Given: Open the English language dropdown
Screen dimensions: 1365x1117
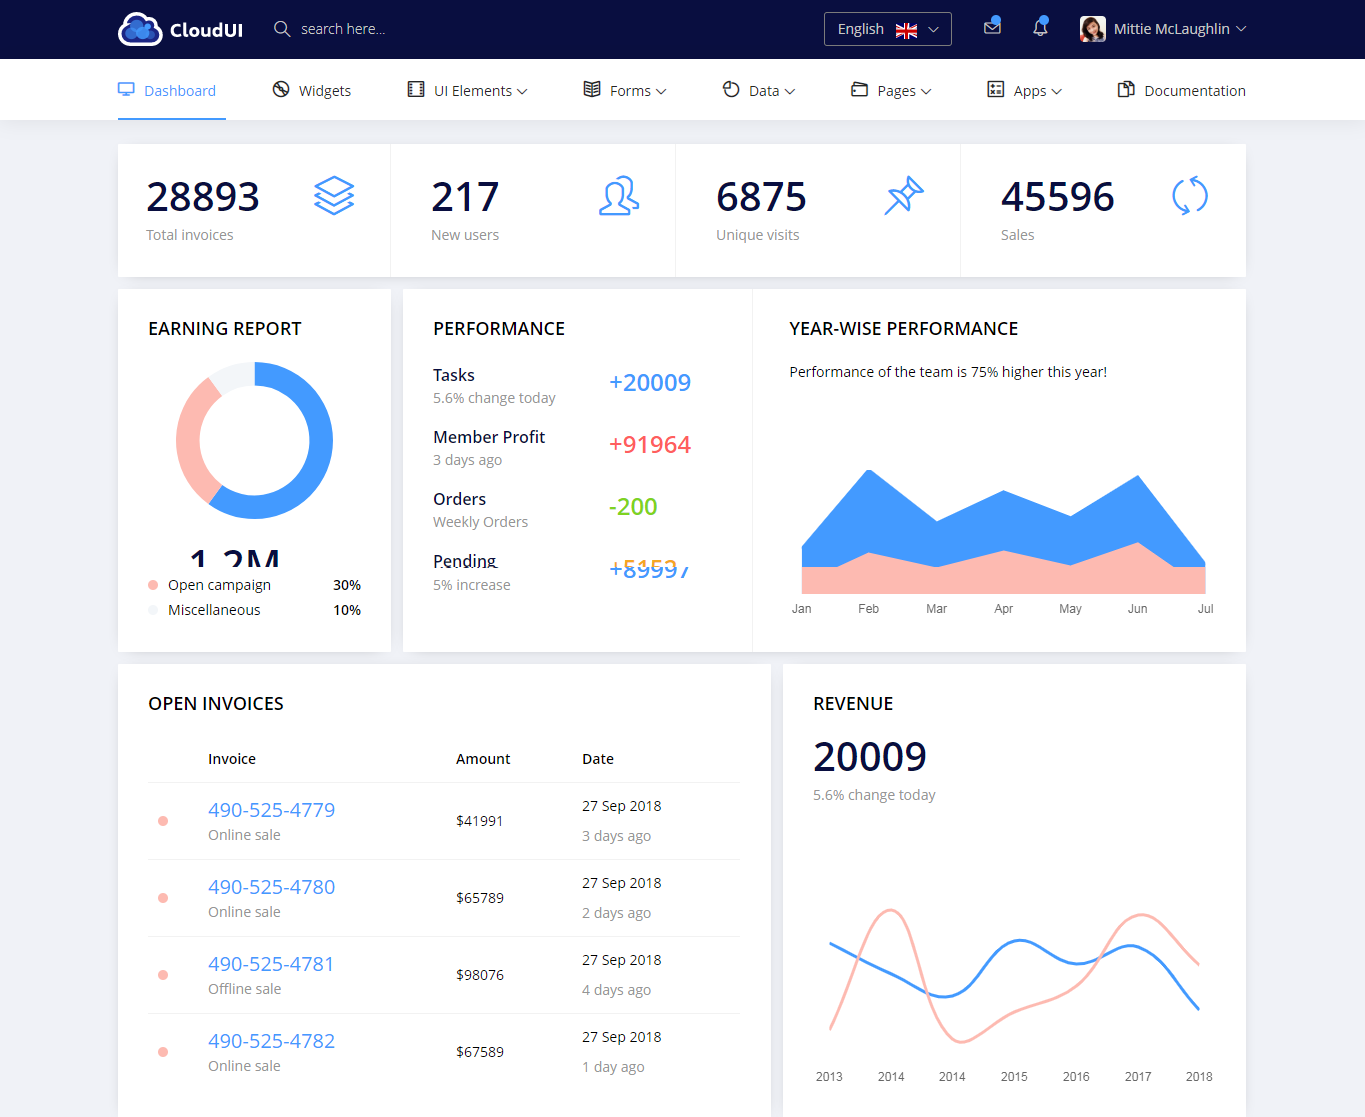Looking at the screenshot, I should click(x=887, y=29).
